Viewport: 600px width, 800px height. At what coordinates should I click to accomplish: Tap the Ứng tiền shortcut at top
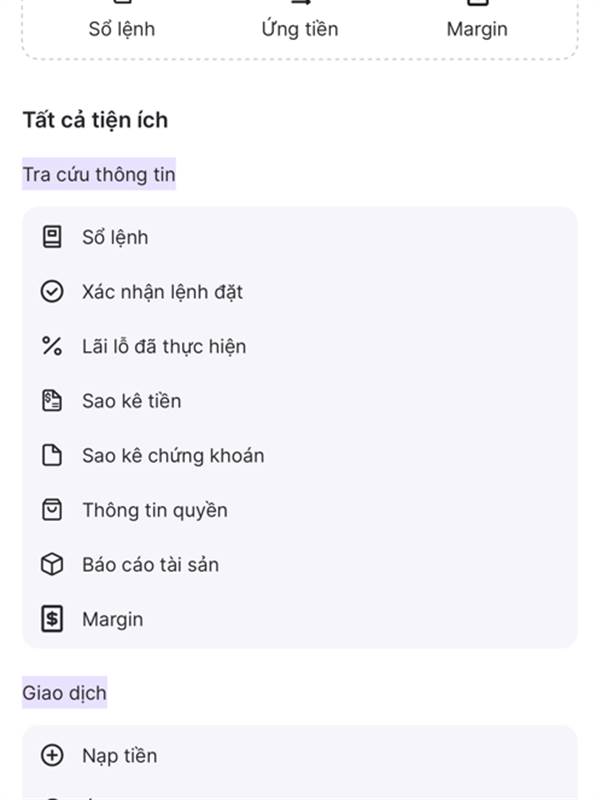pos(300,28)
